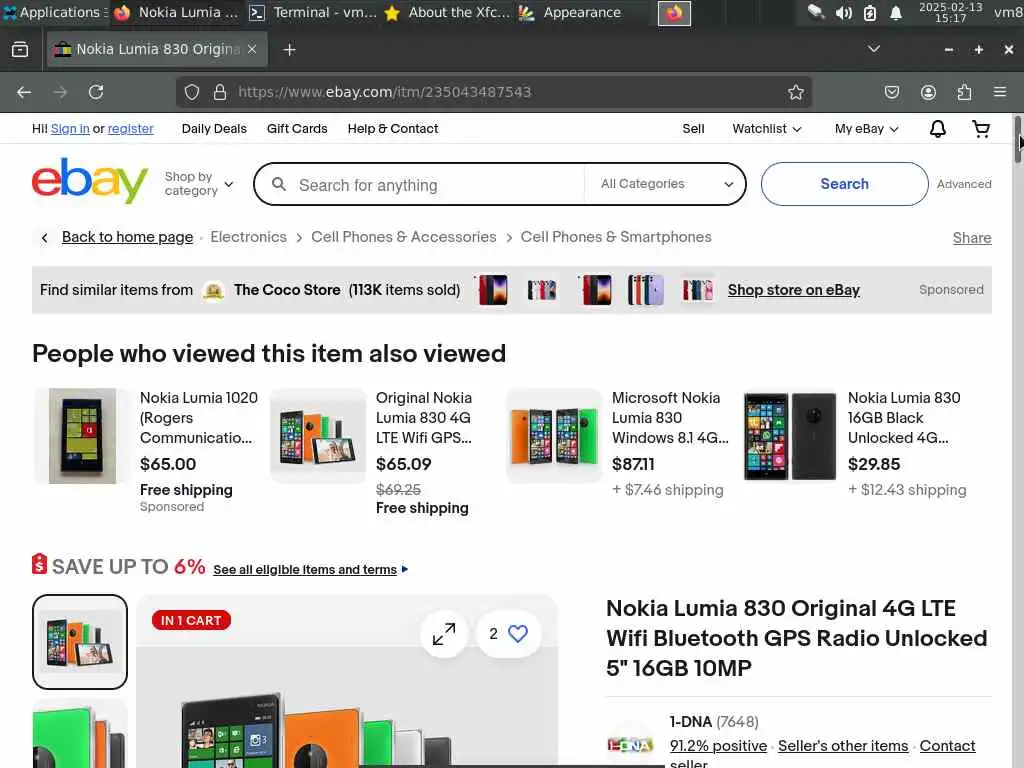Click the Share link

point(972,238)
